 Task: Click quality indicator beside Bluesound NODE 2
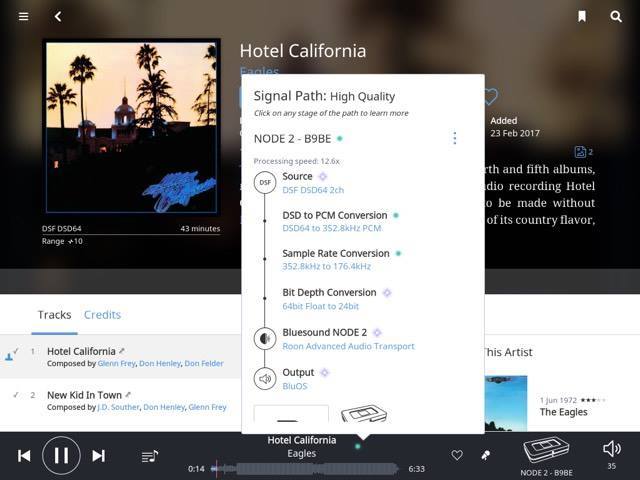point(377,333)
